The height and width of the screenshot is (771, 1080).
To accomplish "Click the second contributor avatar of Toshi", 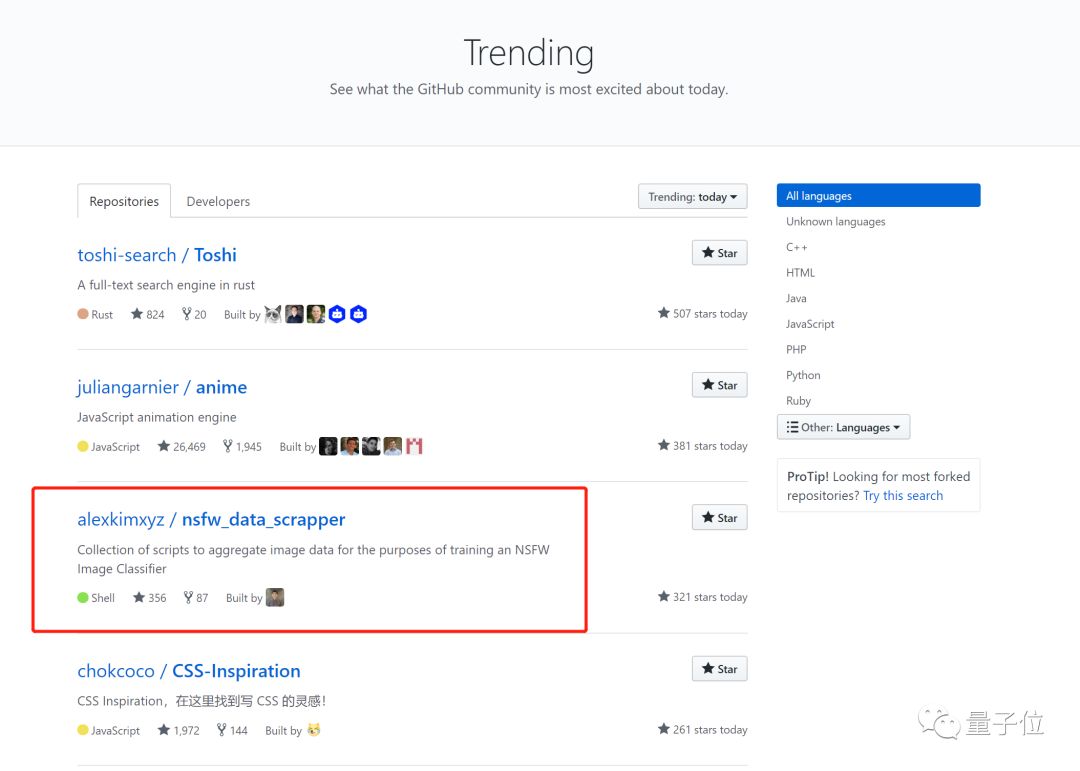I will tap(294, 314).
